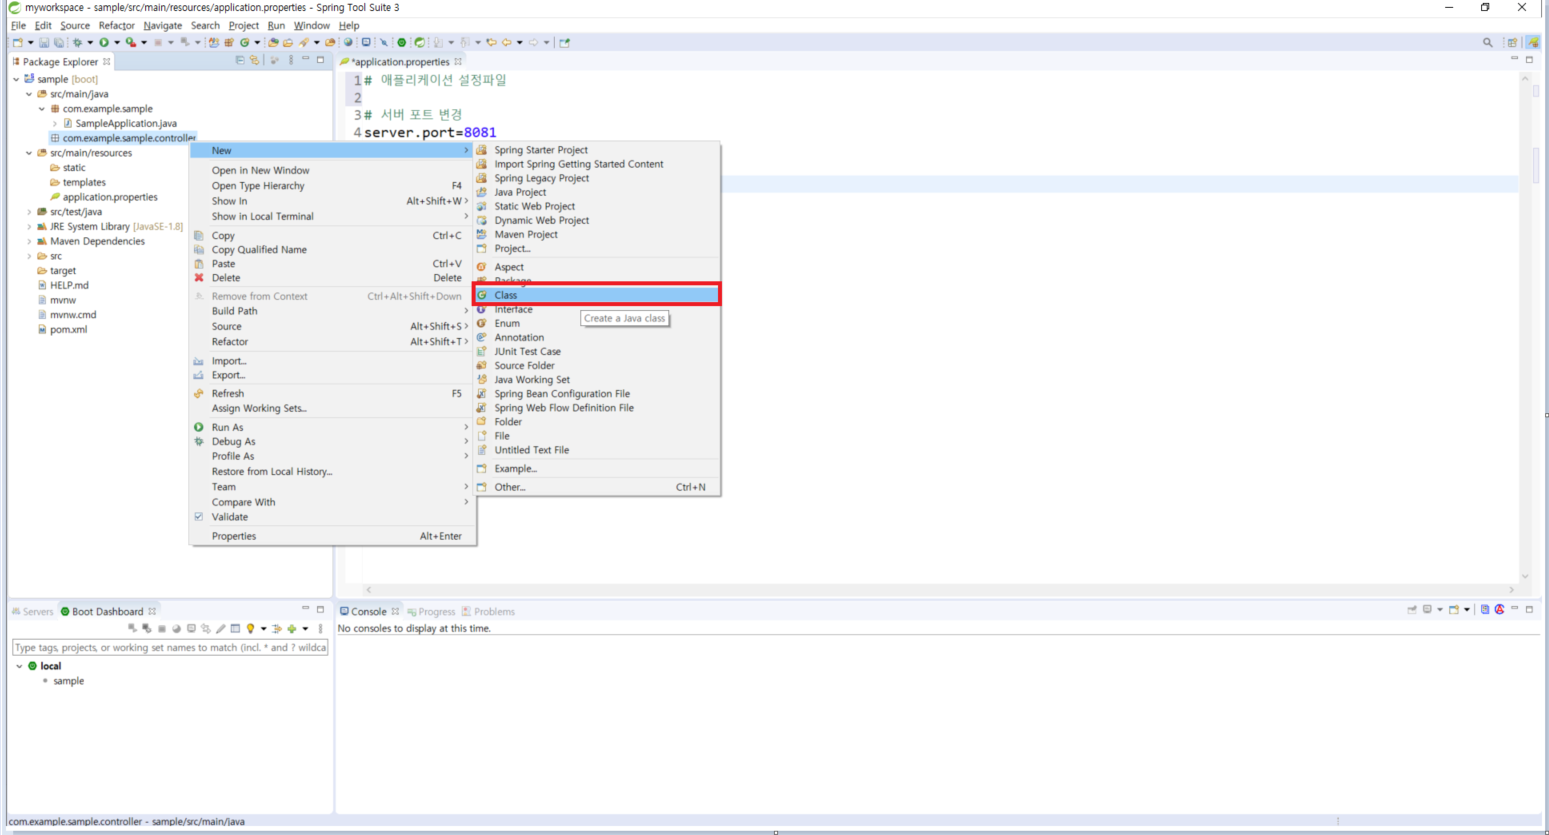Select the pom.xml file
The height and width of the screenshot is (835, 1549).
[68, 329]
